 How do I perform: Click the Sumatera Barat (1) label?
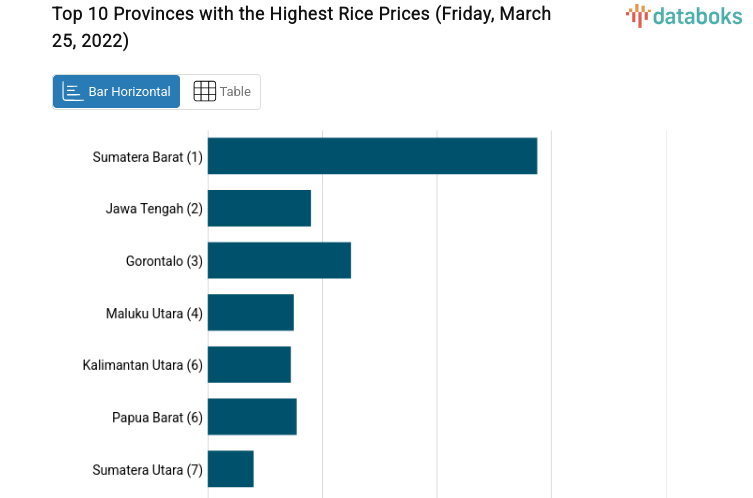tap(147, 157)
